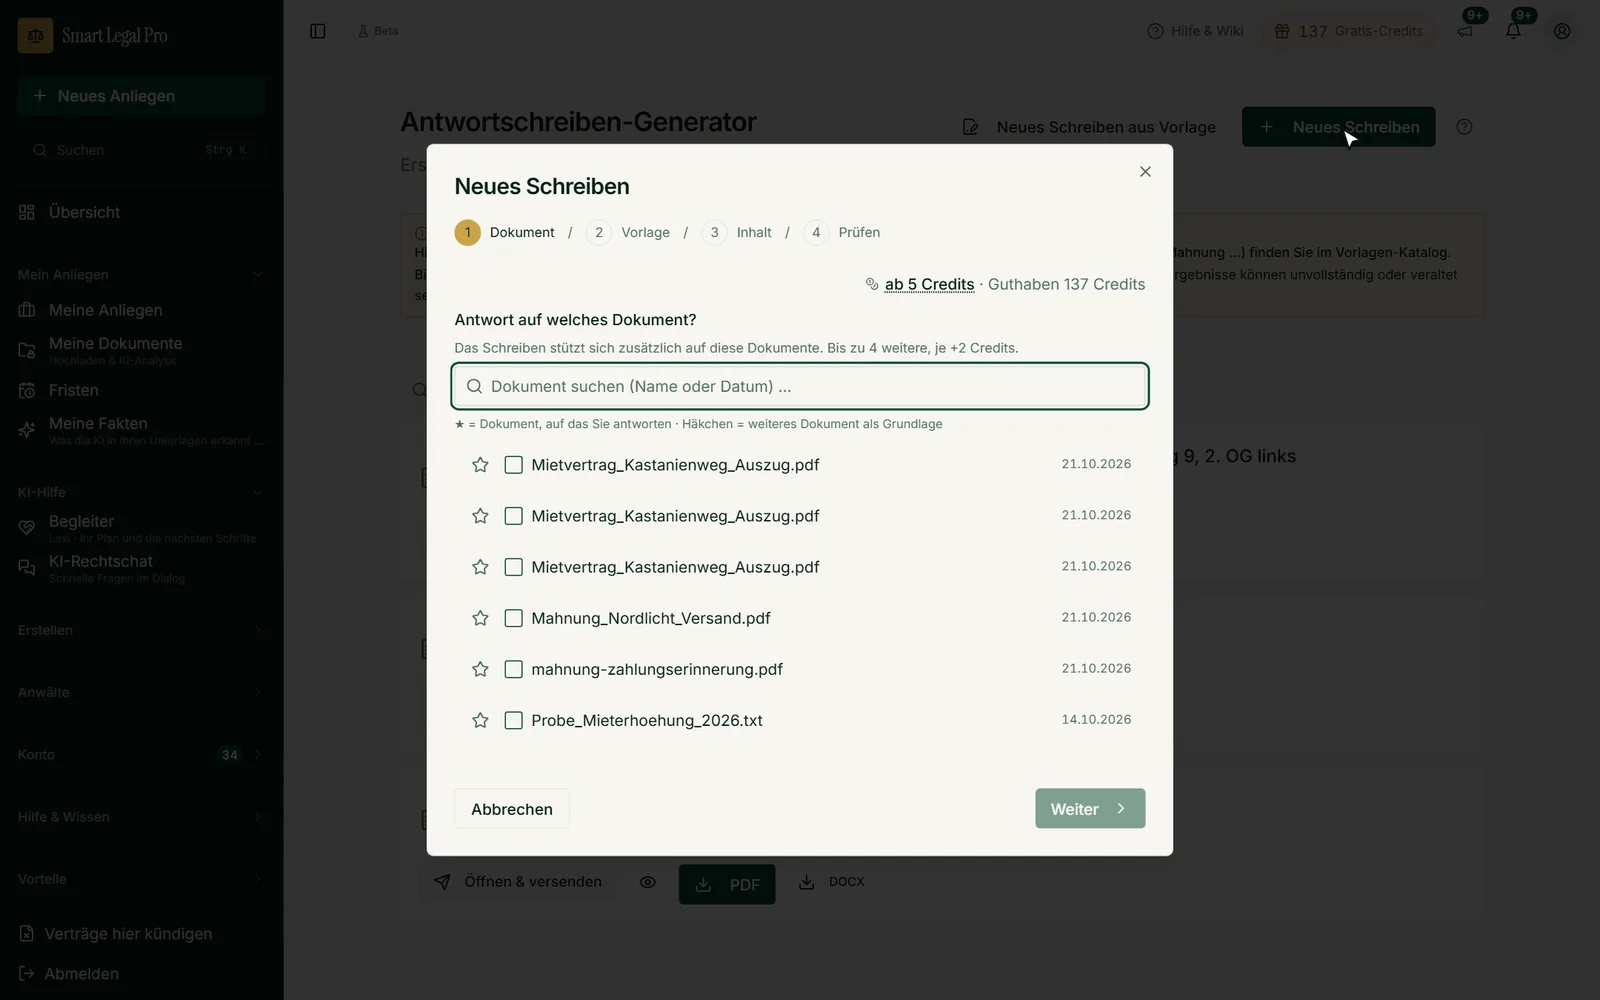Go to step 3 Inhalt

coord(737,232)
